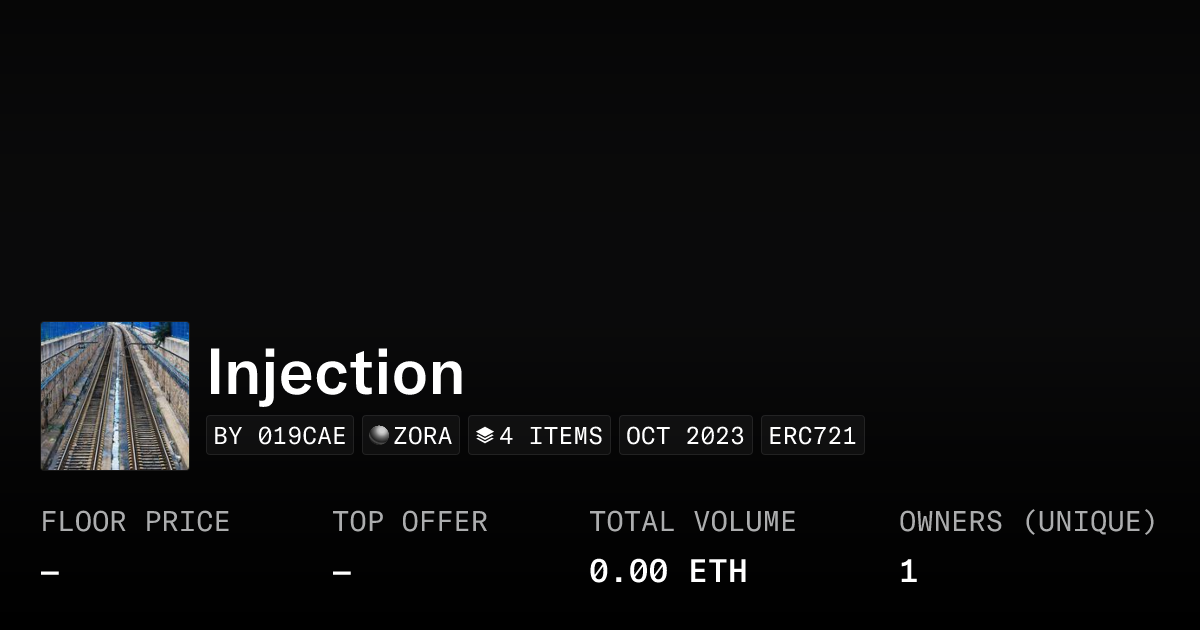
Task: Select the (UNIQUE) qualifier text
Action: click(1089, 522)
